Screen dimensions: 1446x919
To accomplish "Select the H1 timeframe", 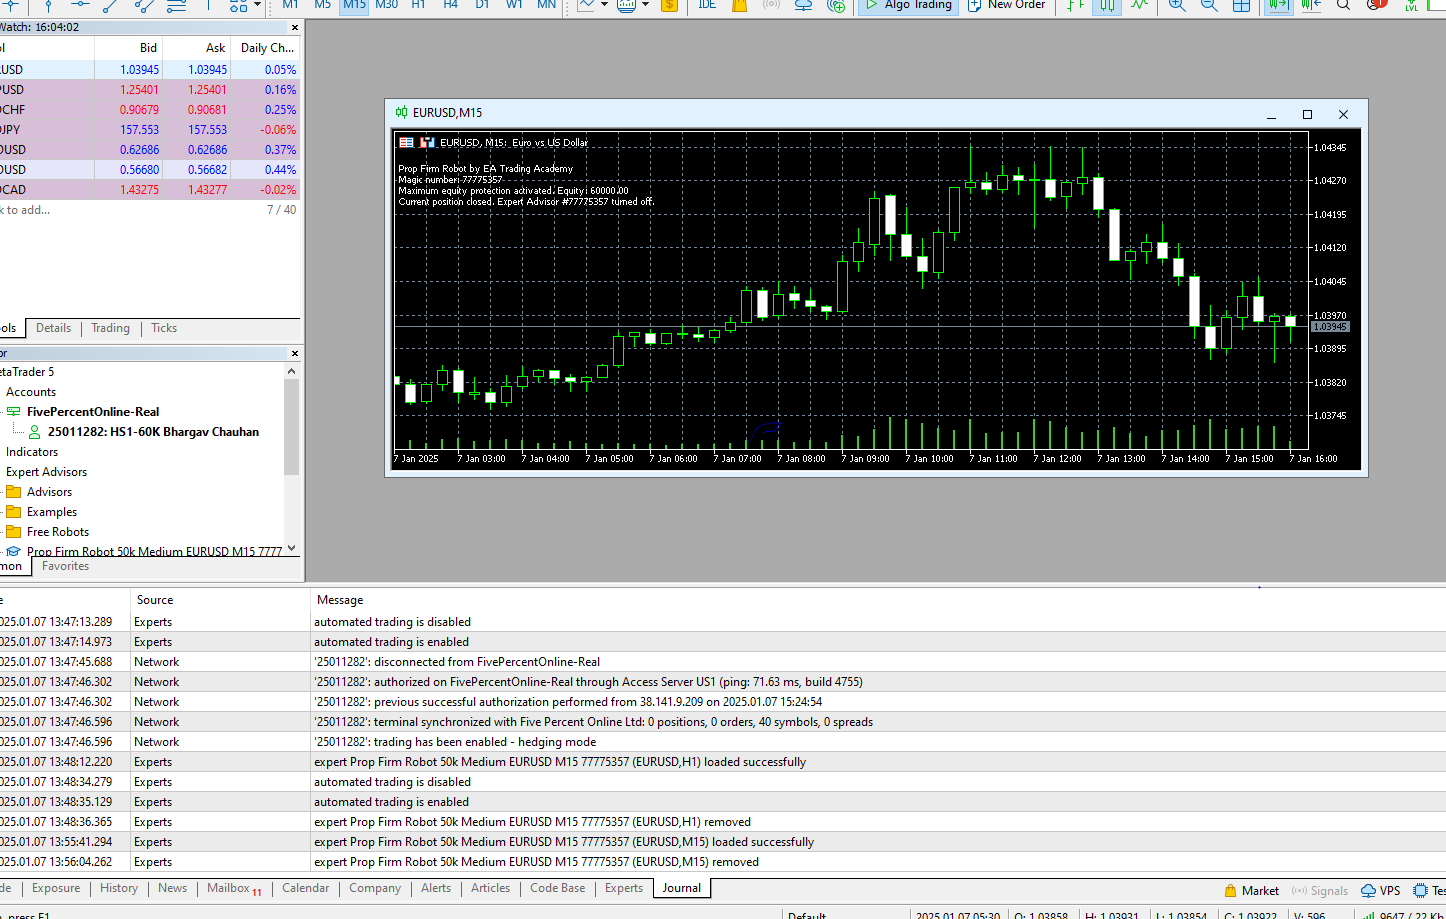I will (418, 5).
